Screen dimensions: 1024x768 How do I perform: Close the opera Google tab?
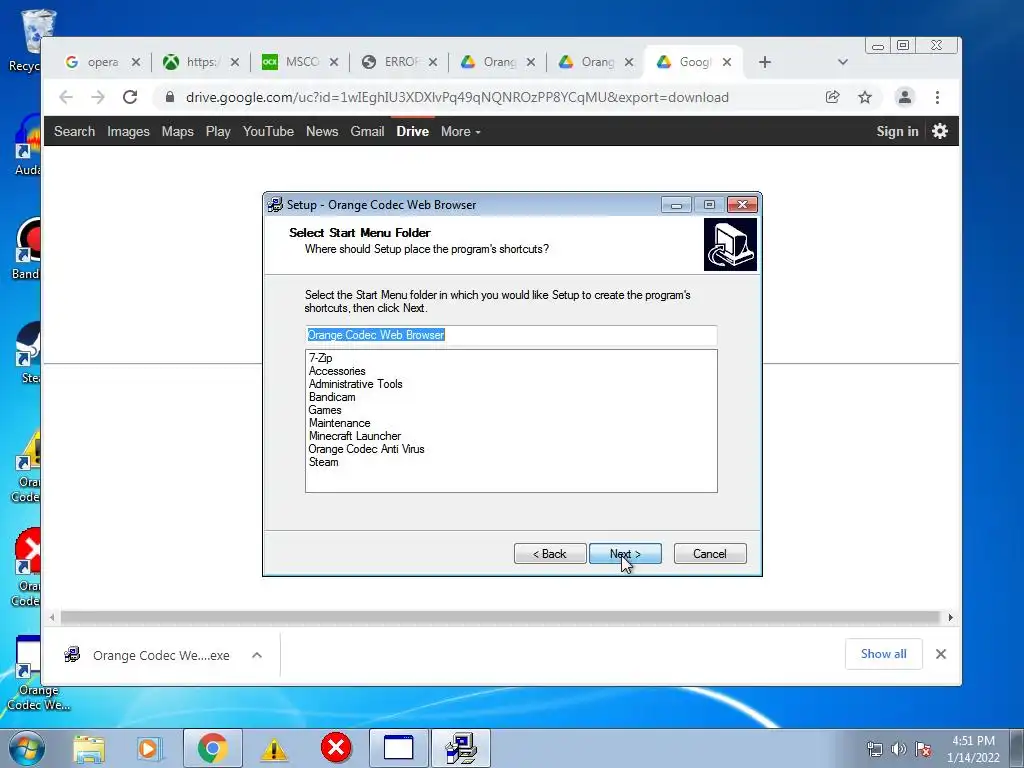[135, 62]
